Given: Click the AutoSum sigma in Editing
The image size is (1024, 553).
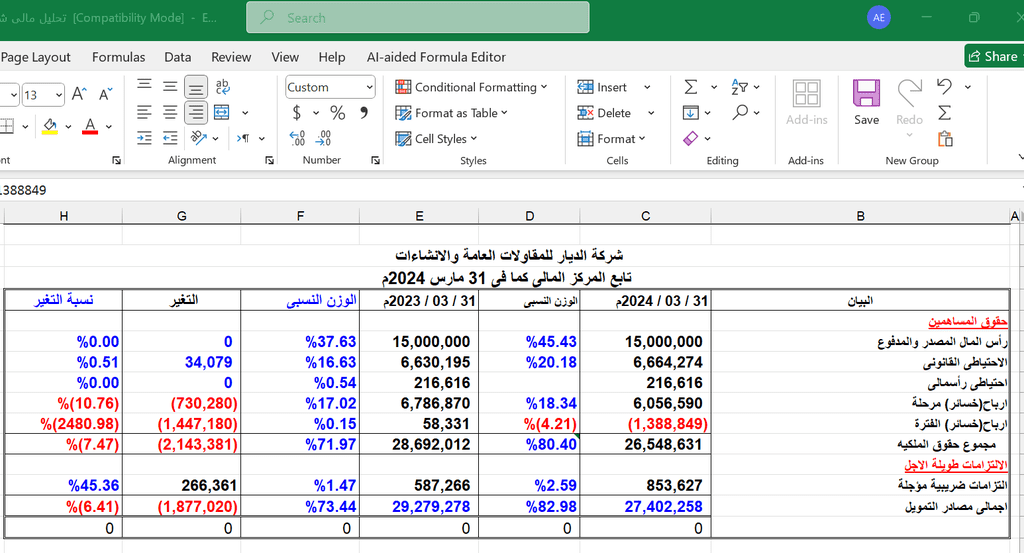Looking at the screenshot, I should coord(691,87).
